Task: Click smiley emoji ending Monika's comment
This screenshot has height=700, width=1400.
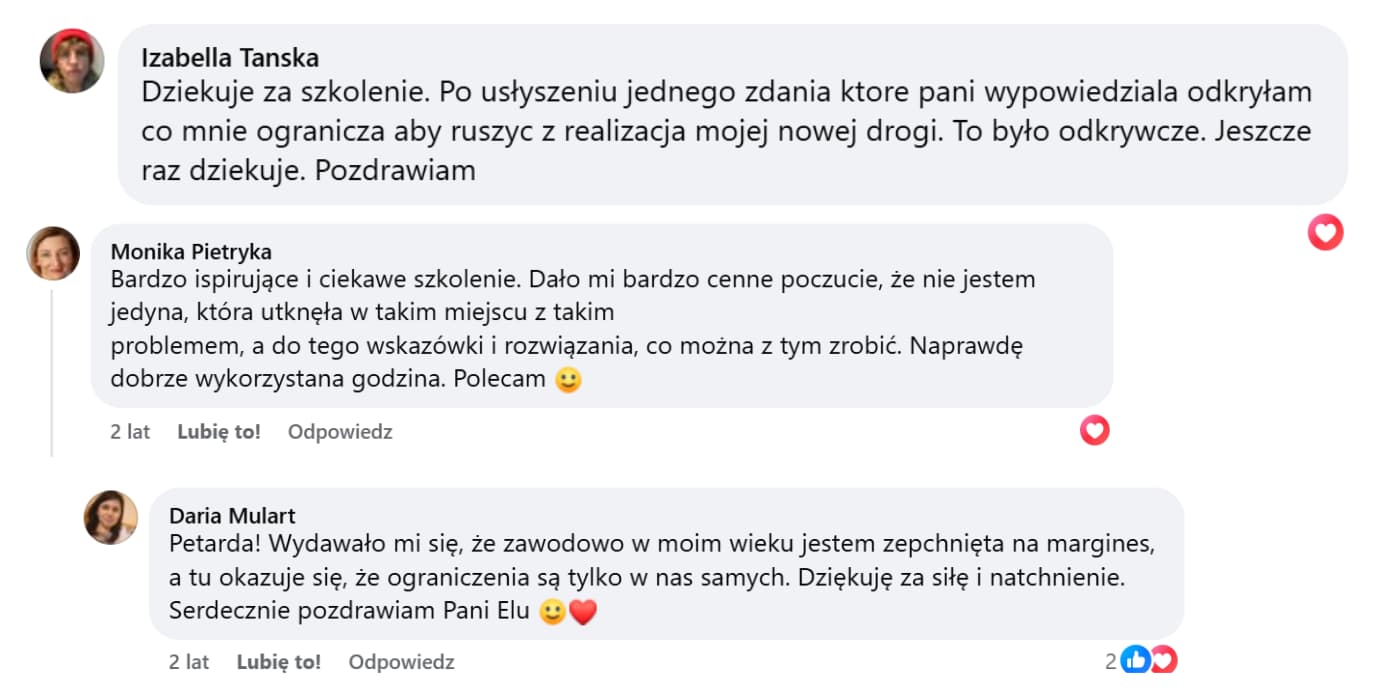Action: click(568, 381)
